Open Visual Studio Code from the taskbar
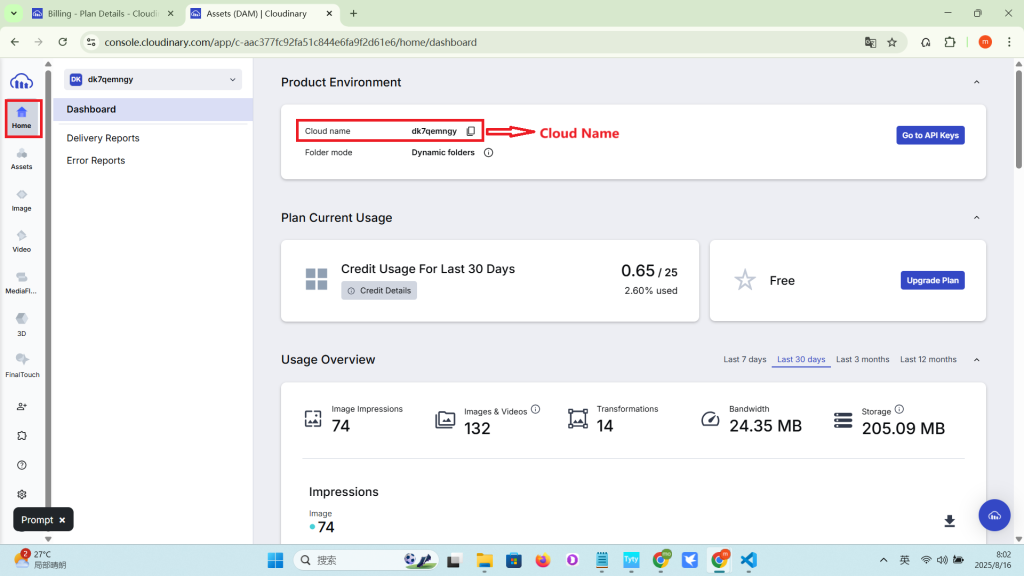 click(748, 560)
